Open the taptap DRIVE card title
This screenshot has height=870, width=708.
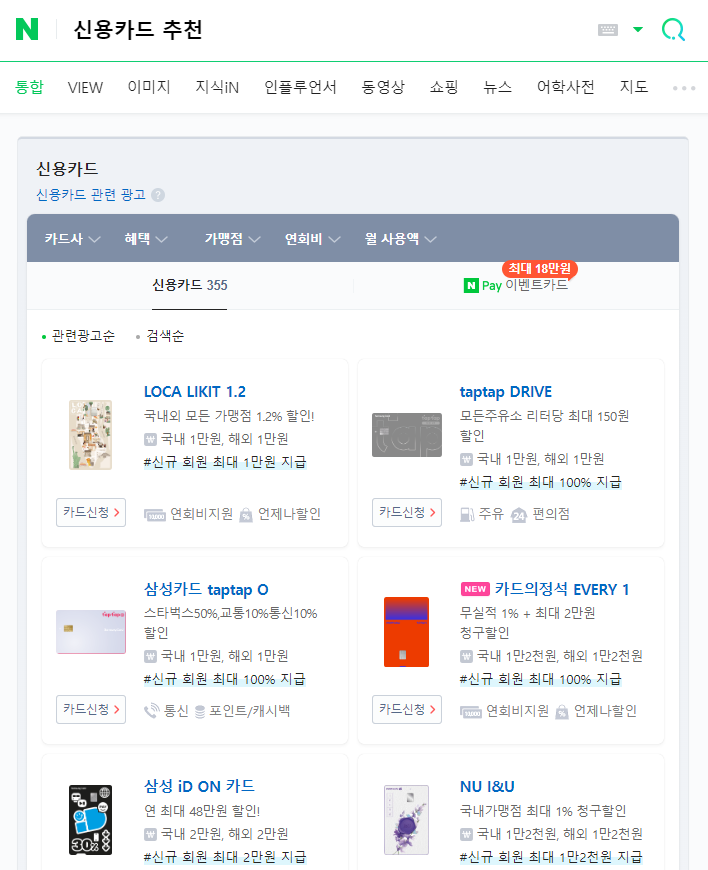506,392
